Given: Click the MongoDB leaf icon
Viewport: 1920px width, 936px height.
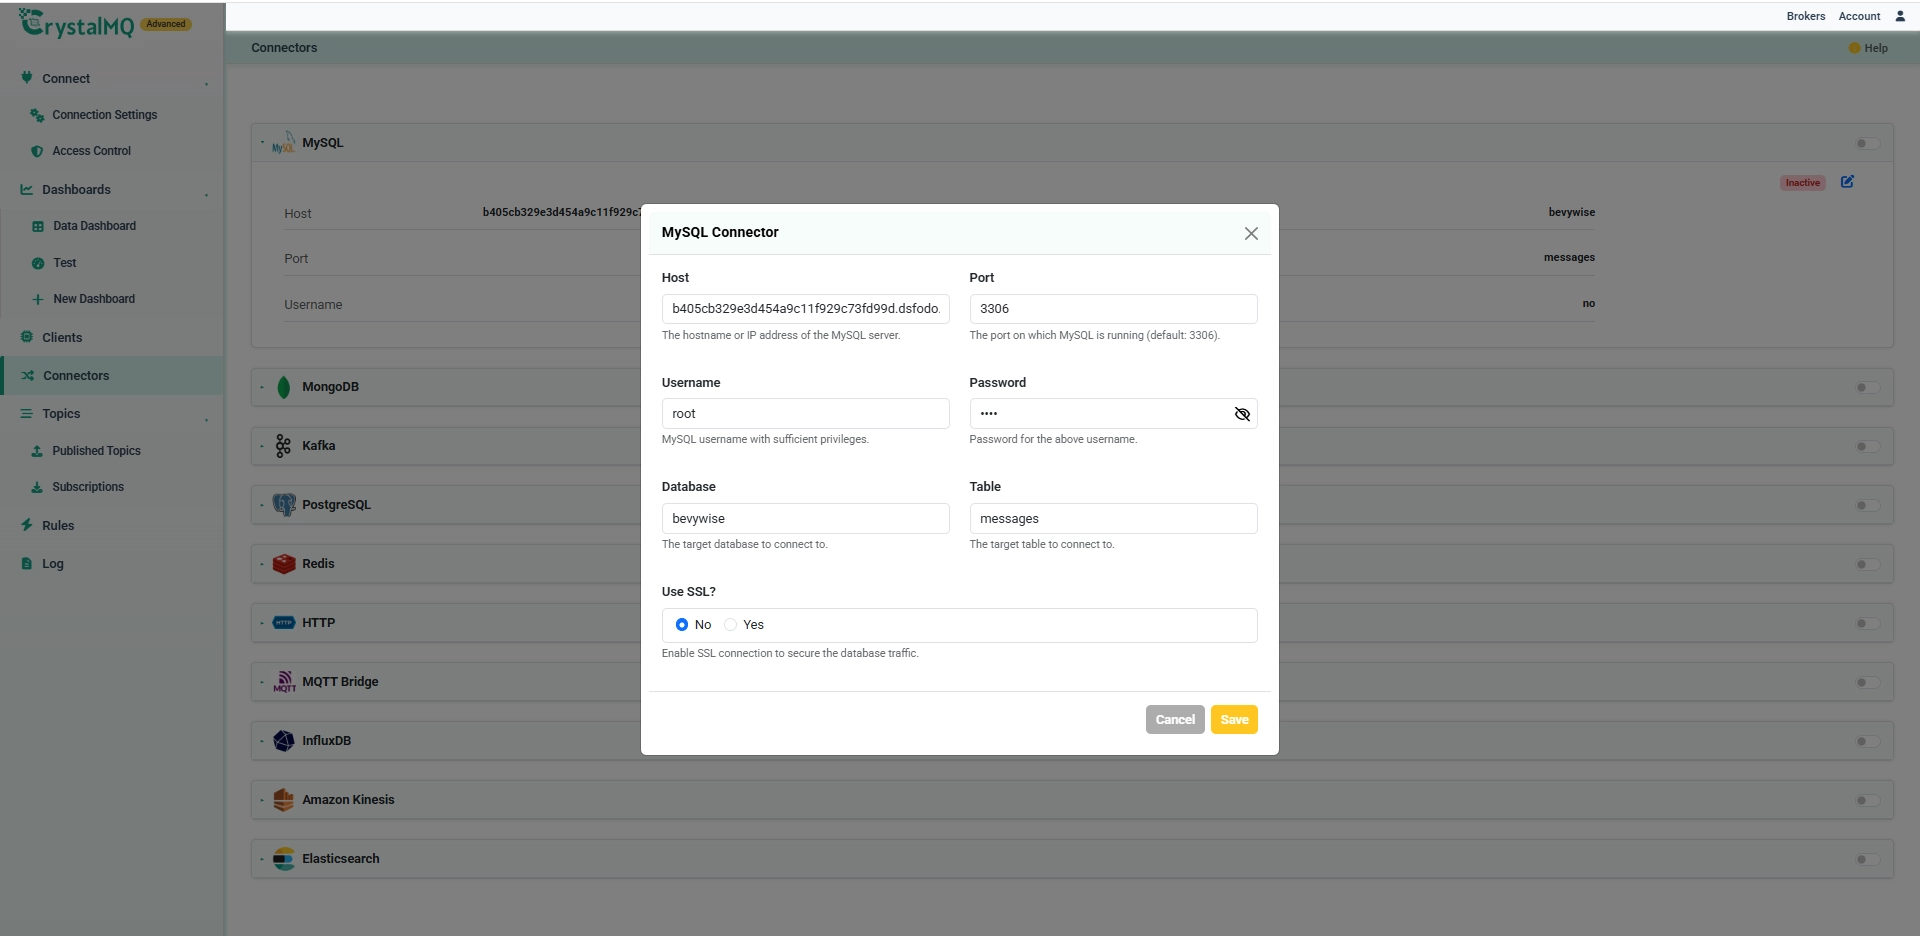Looking at the screenshot, I should point(284,387).
